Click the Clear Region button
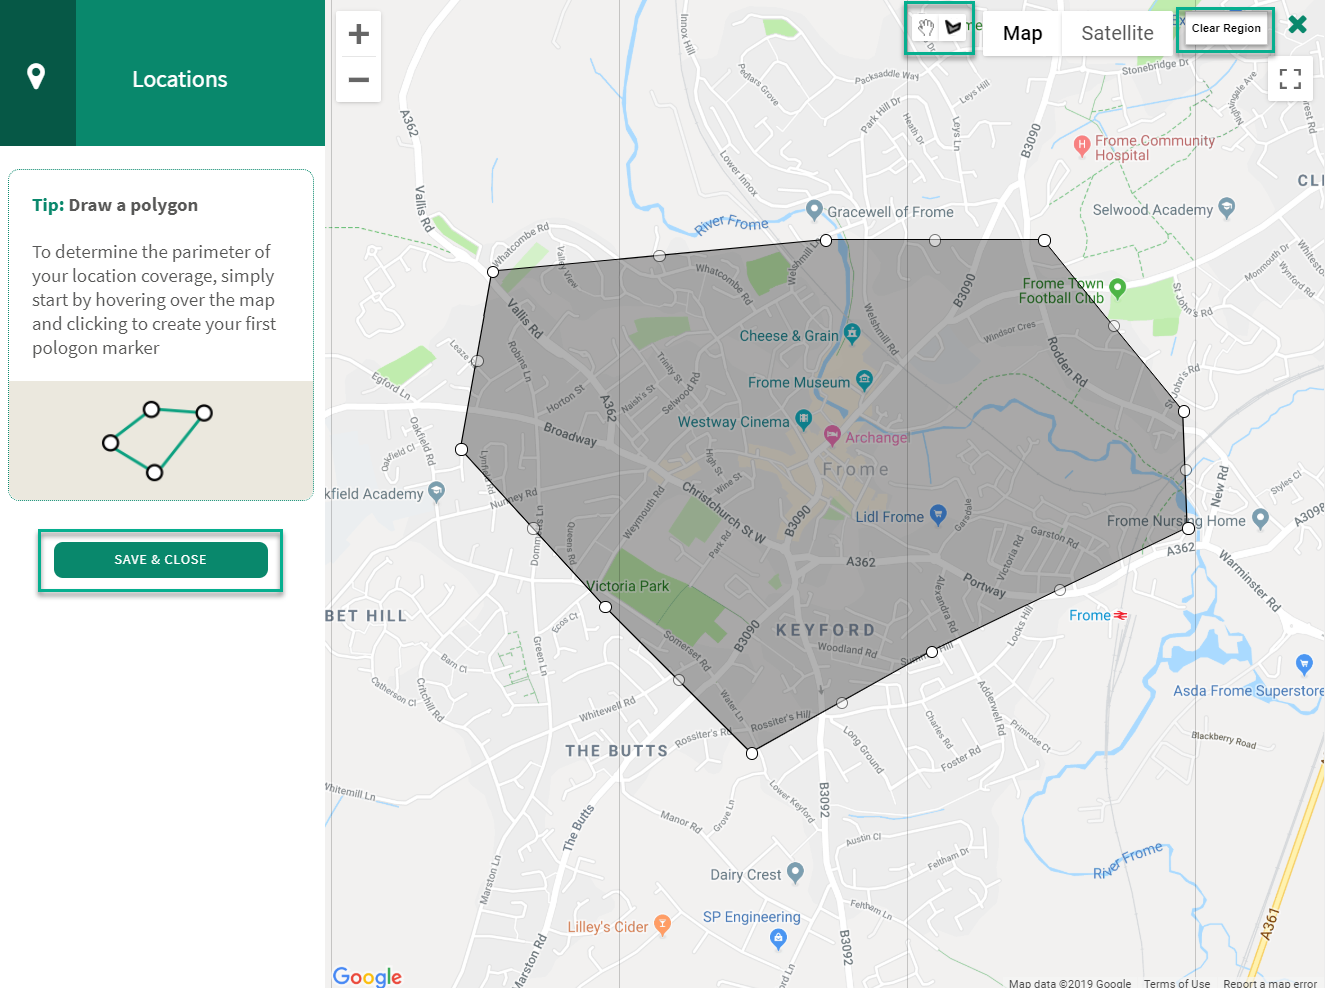The image size is (1325, 988). 1226,29
